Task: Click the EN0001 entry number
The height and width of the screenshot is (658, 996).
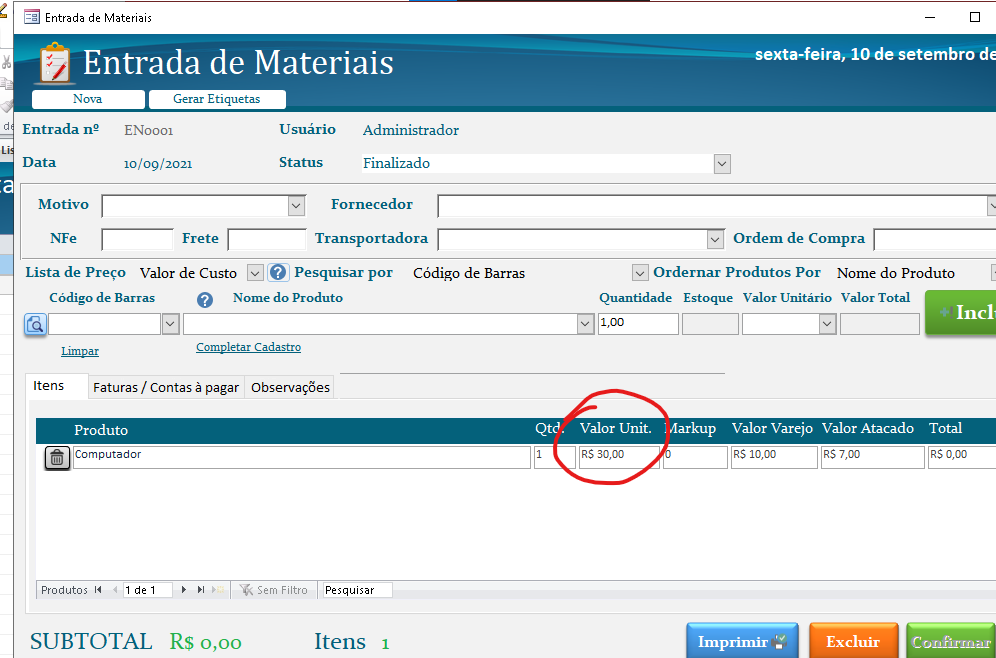Action: click(x=149, y=130)
